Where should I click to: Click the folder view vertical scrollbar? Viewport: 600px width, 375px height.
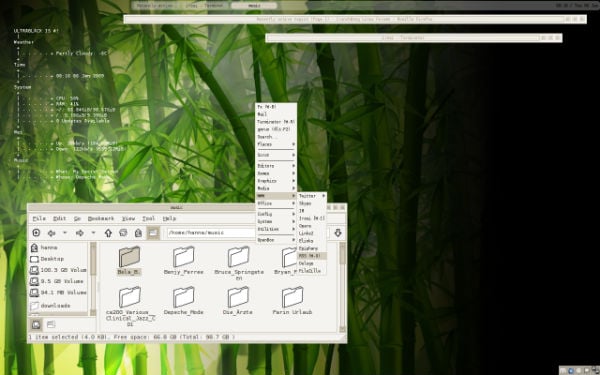342,287
